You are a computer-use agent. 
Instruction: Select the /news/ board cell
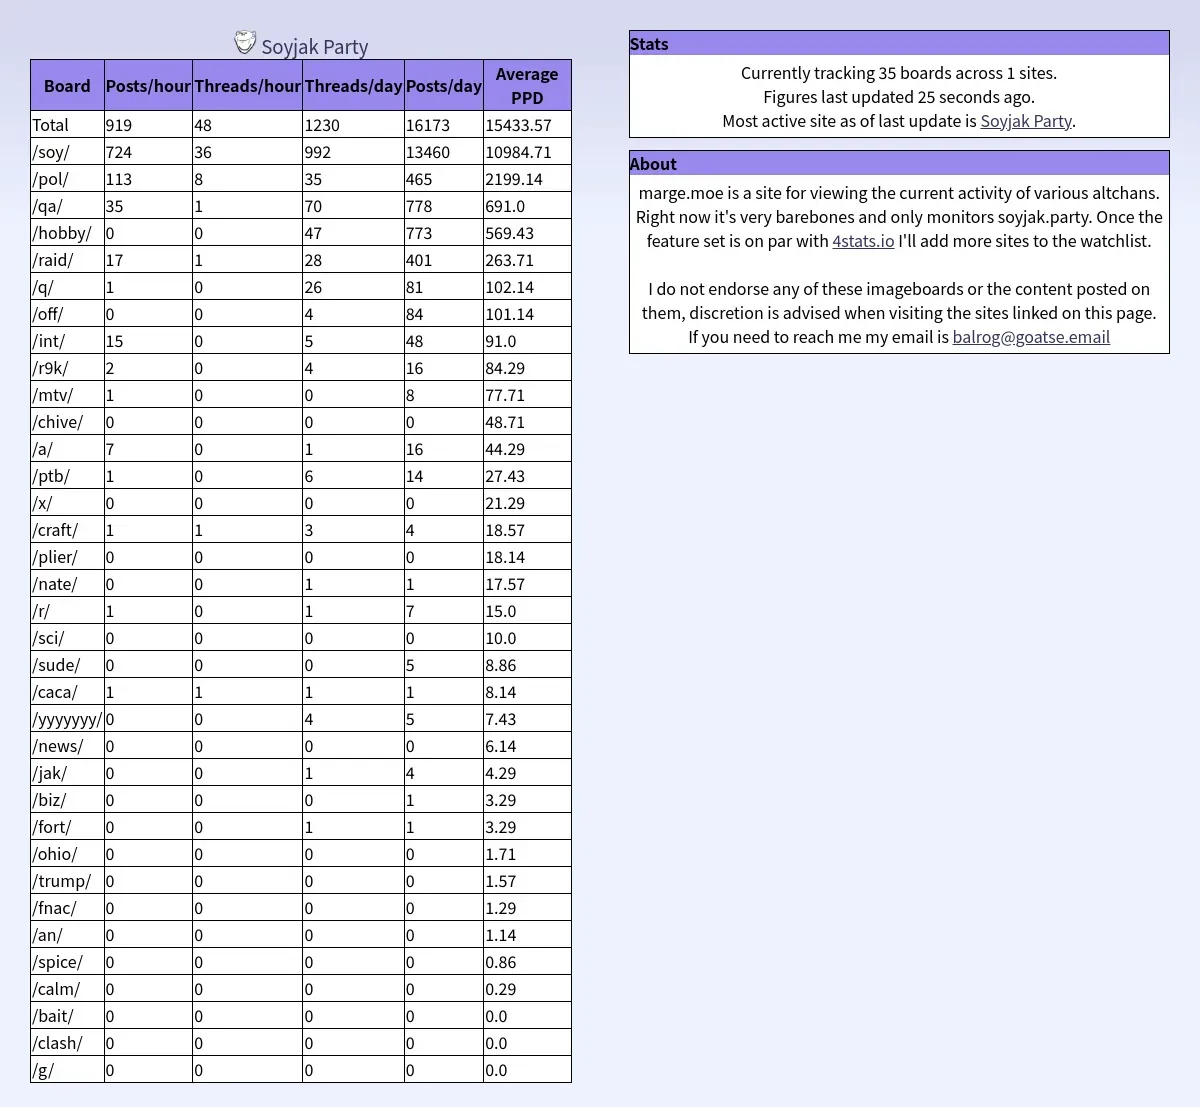[67, 746]
